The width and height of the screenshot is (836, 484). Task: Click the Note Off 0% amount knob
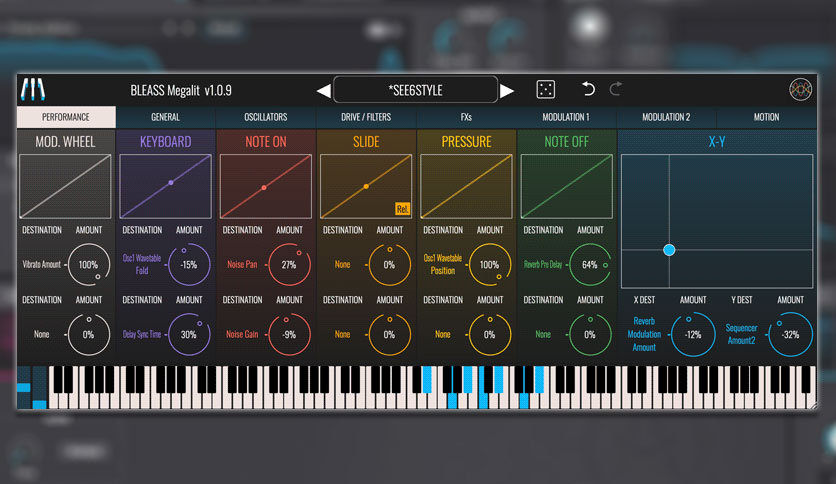click(x=590, y=335)
